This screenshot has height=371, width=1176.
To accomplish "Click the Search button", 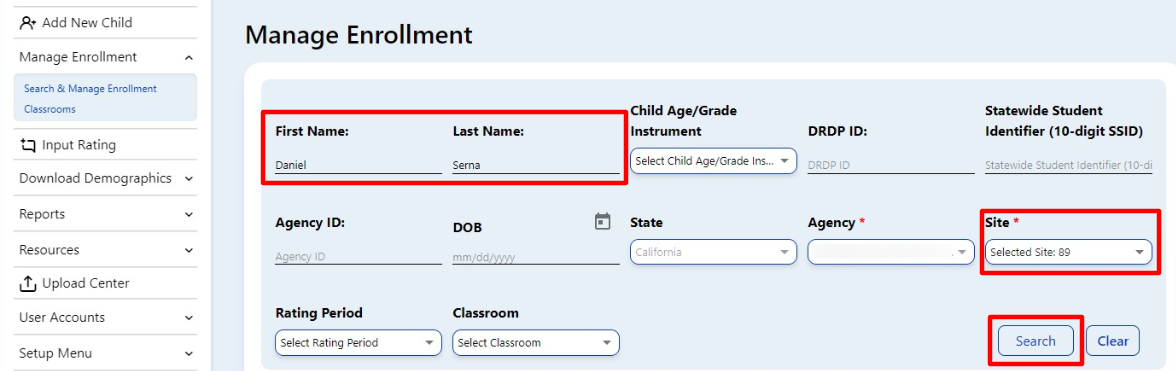I will [x=1036, y=341].
